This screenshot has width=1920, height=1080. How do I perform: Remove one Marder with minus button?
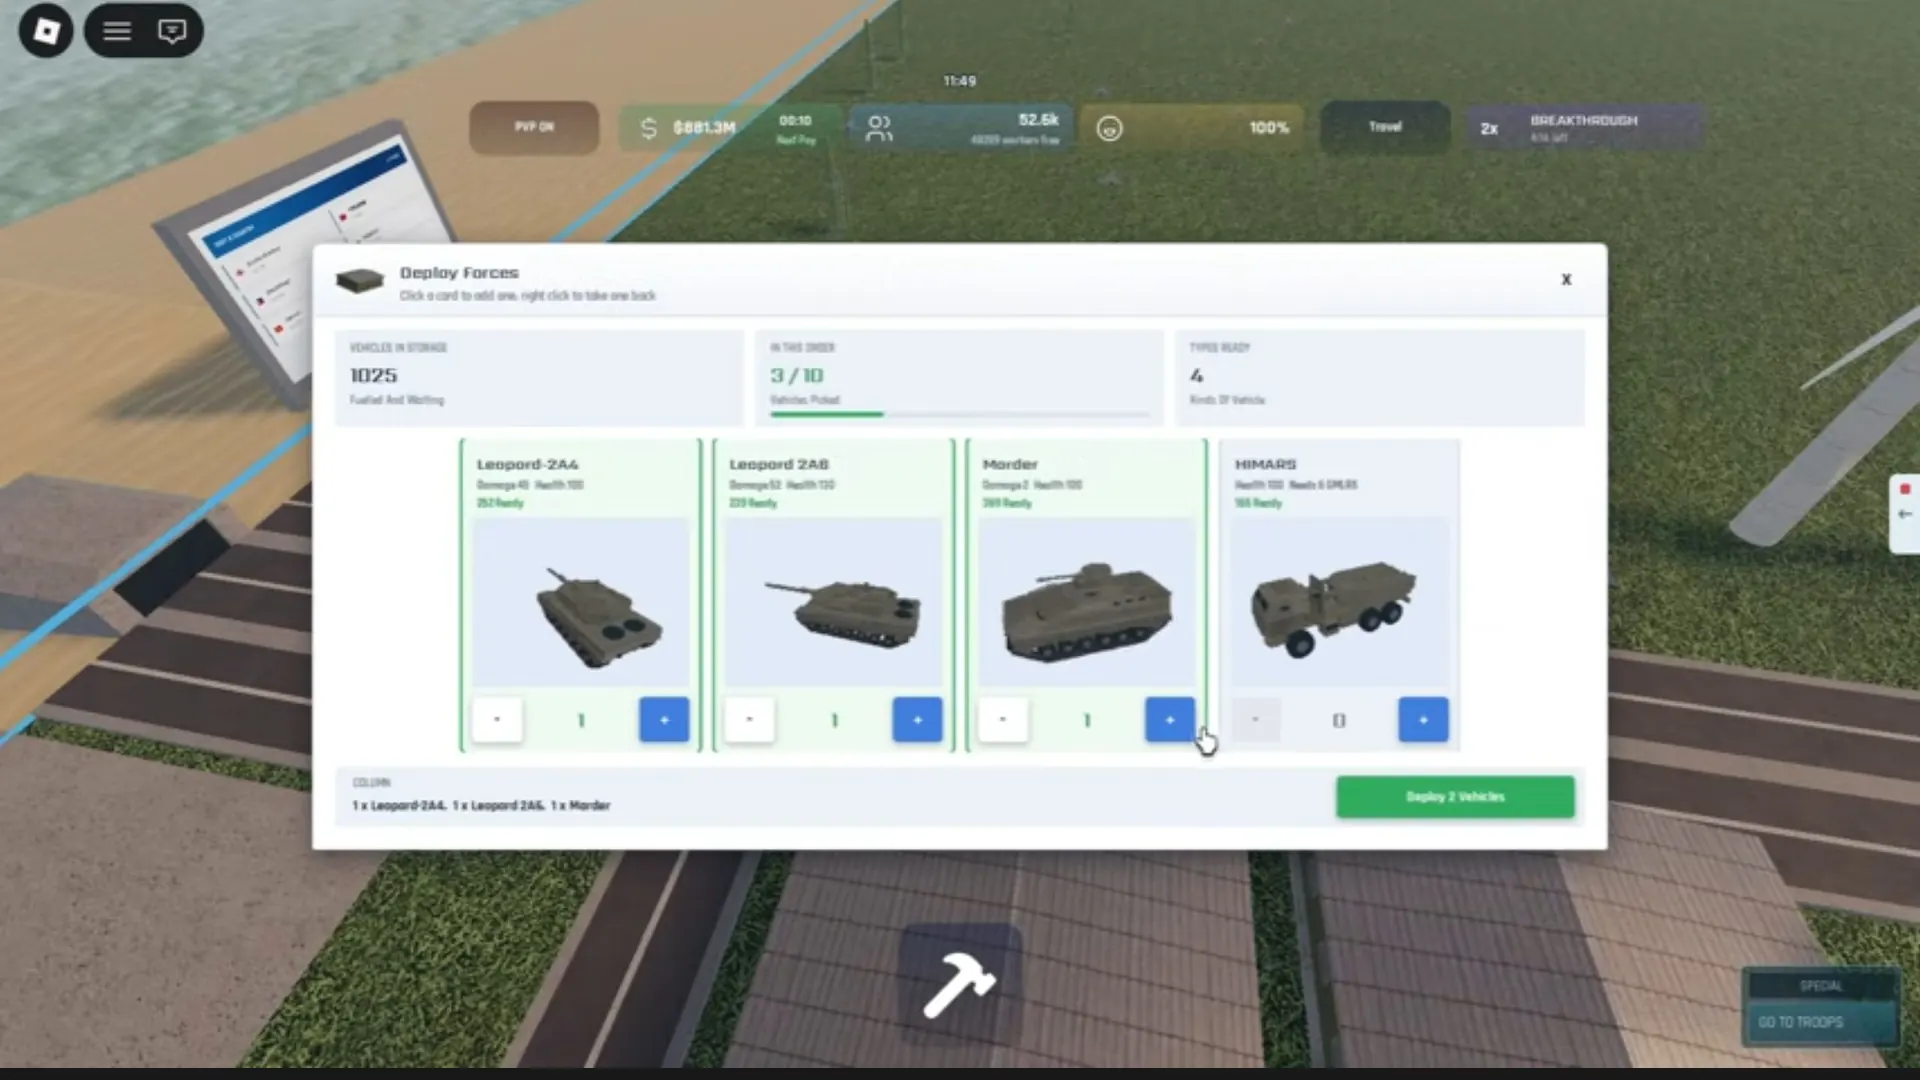pyautogui.click(x=1003, y=720)
